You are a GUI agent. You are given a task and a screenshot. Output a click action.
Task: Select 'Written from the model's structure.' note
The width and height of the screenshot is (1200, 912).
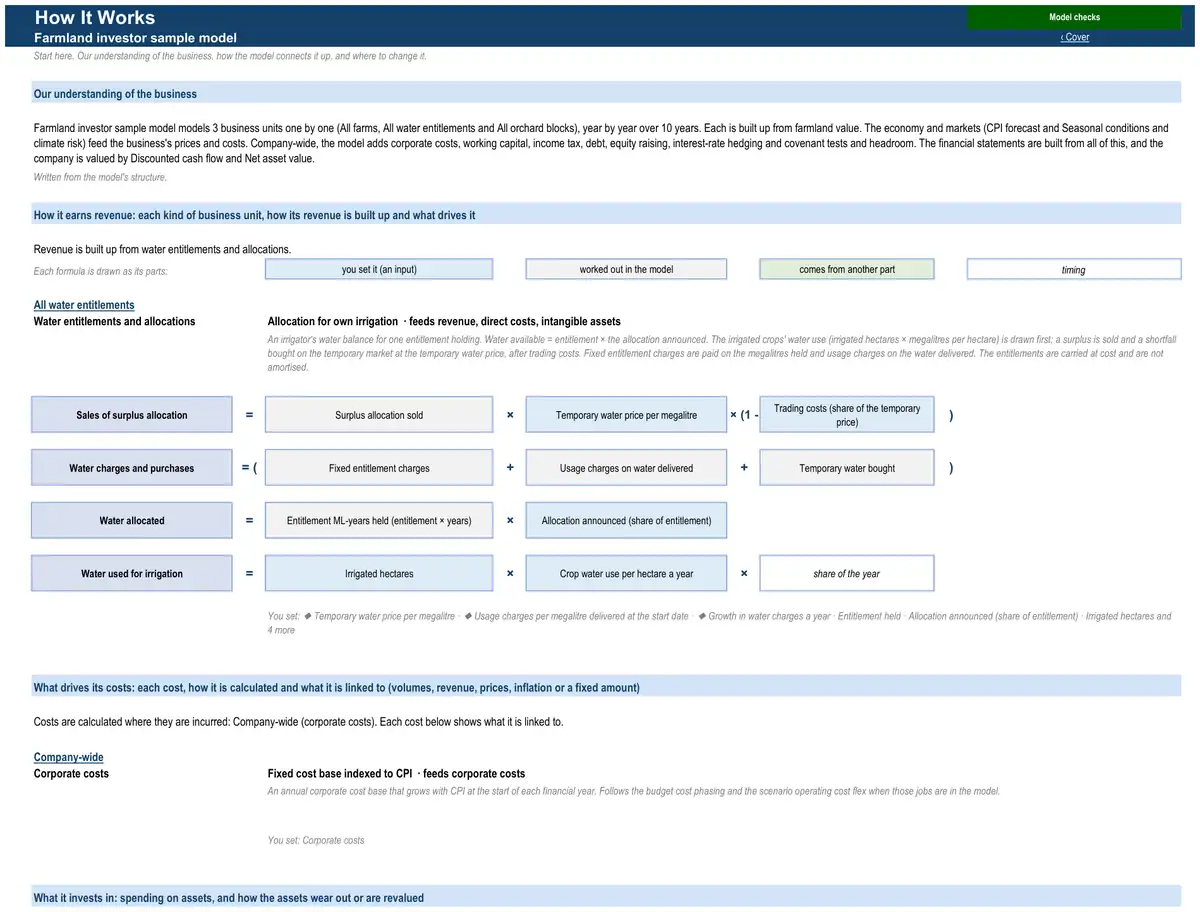coord(100,177)
